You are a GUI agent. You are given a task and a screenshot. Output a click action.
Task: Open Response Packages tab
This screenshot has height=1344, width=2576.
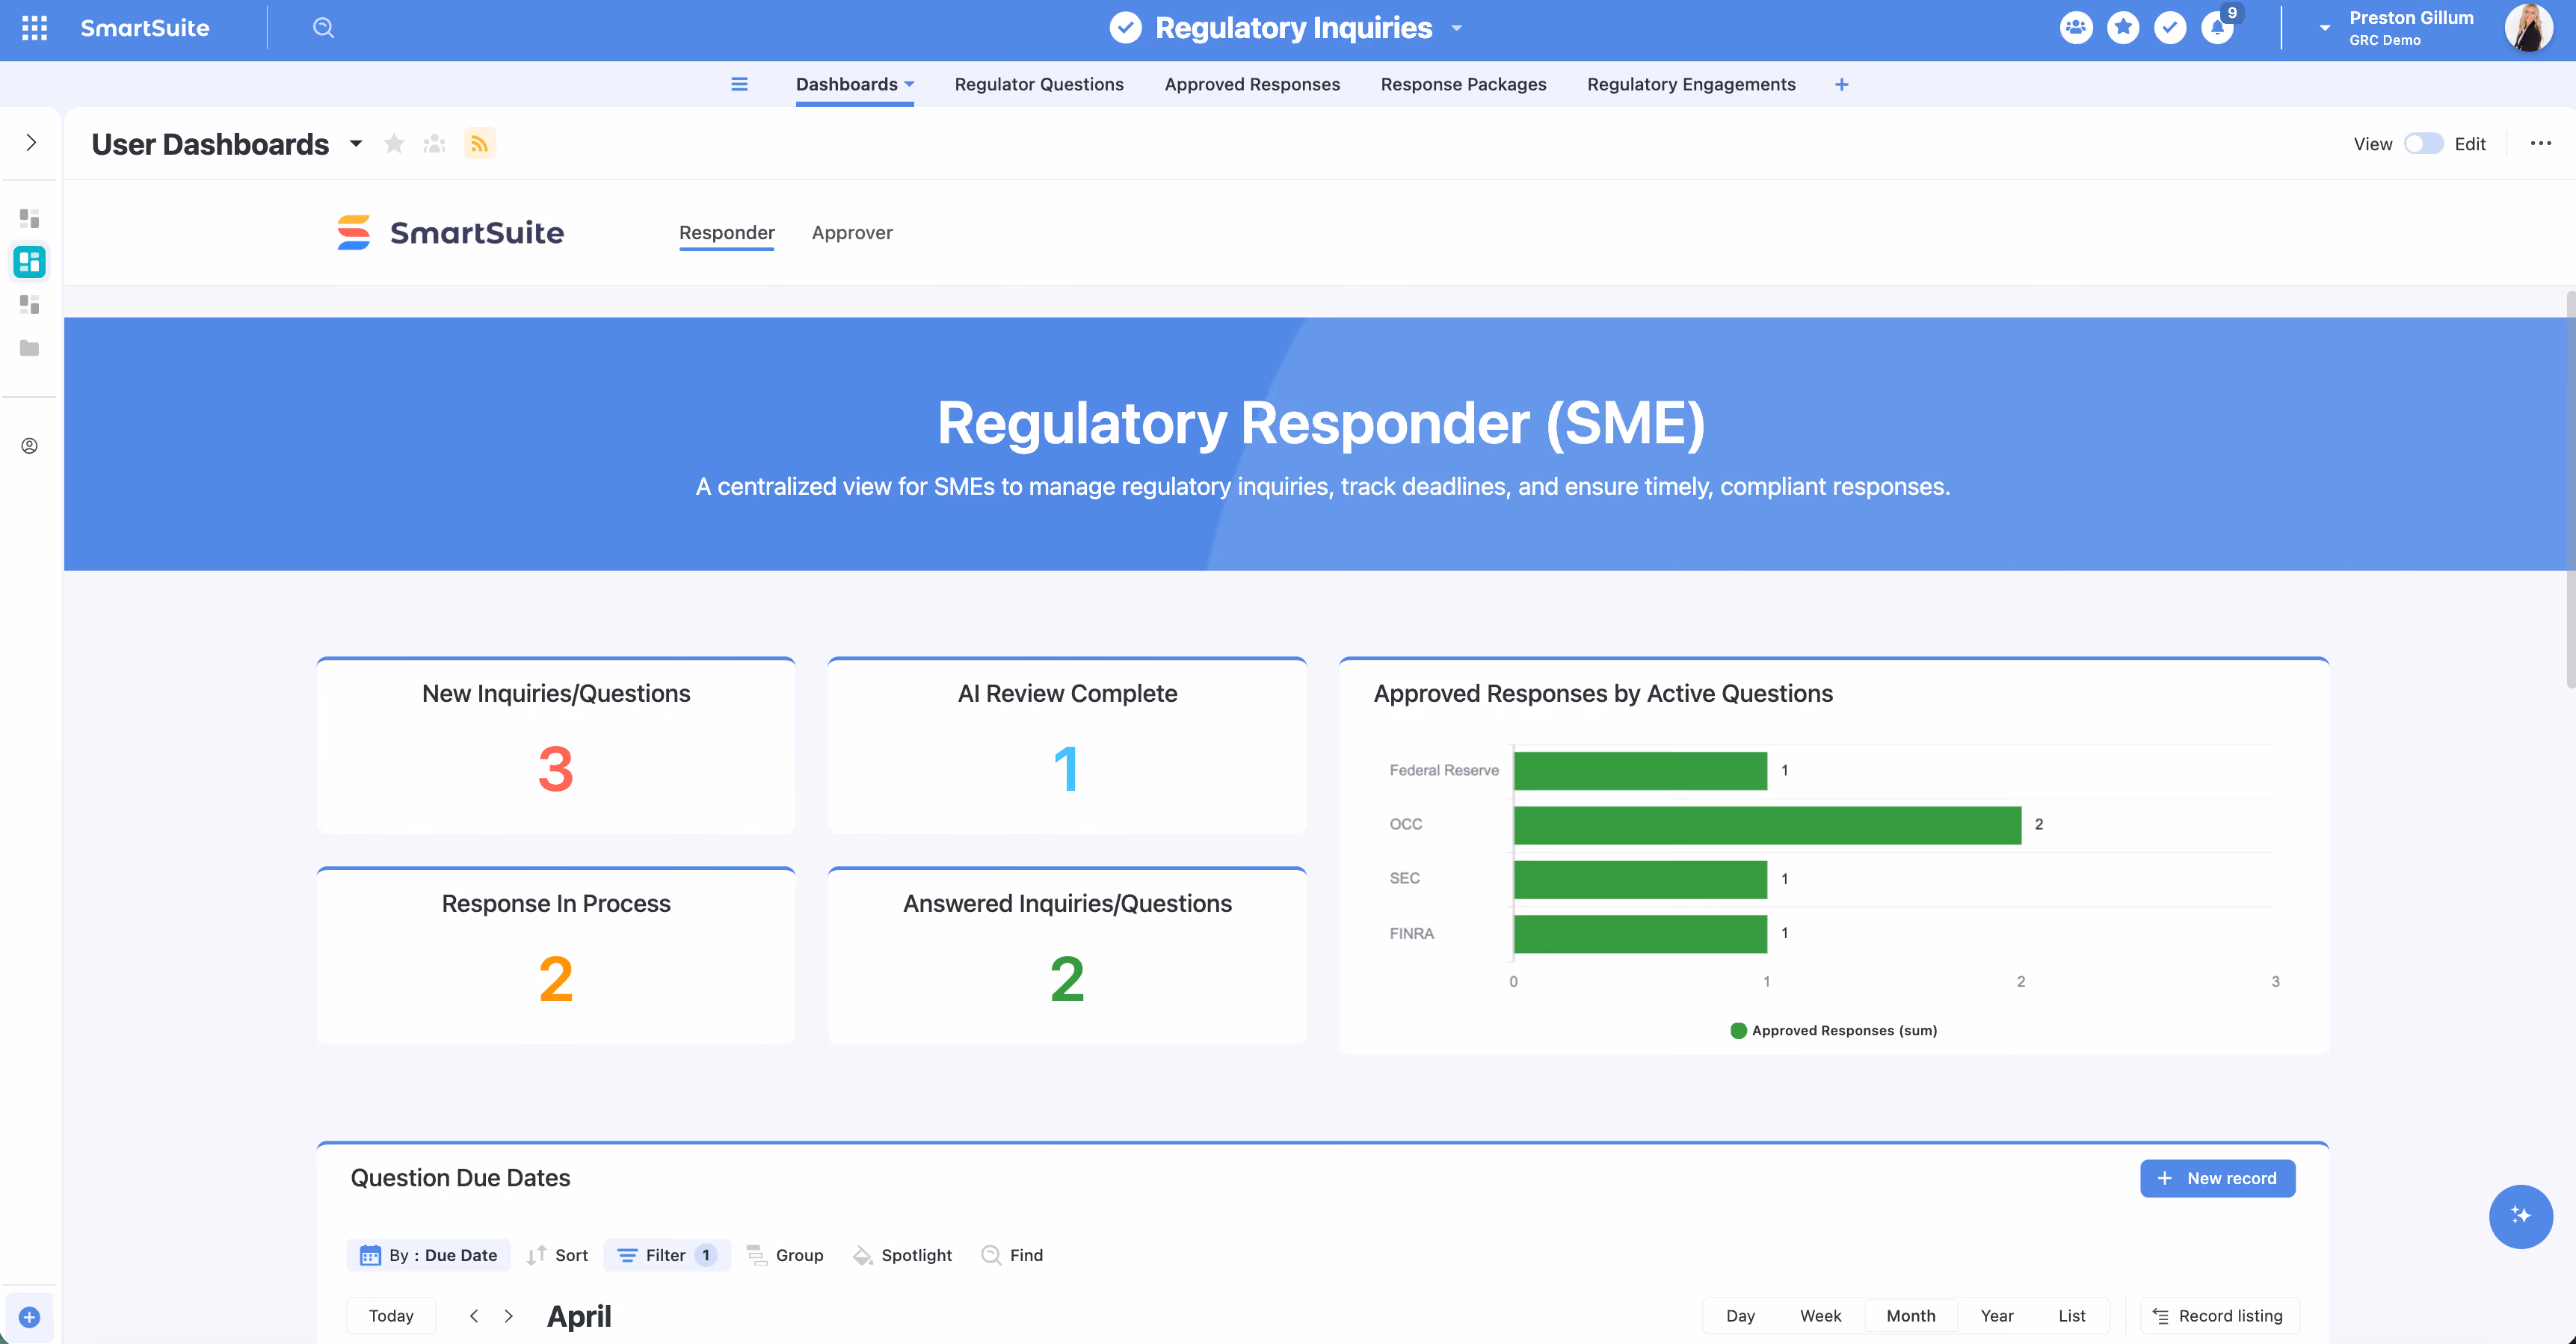pos(1463,84)
